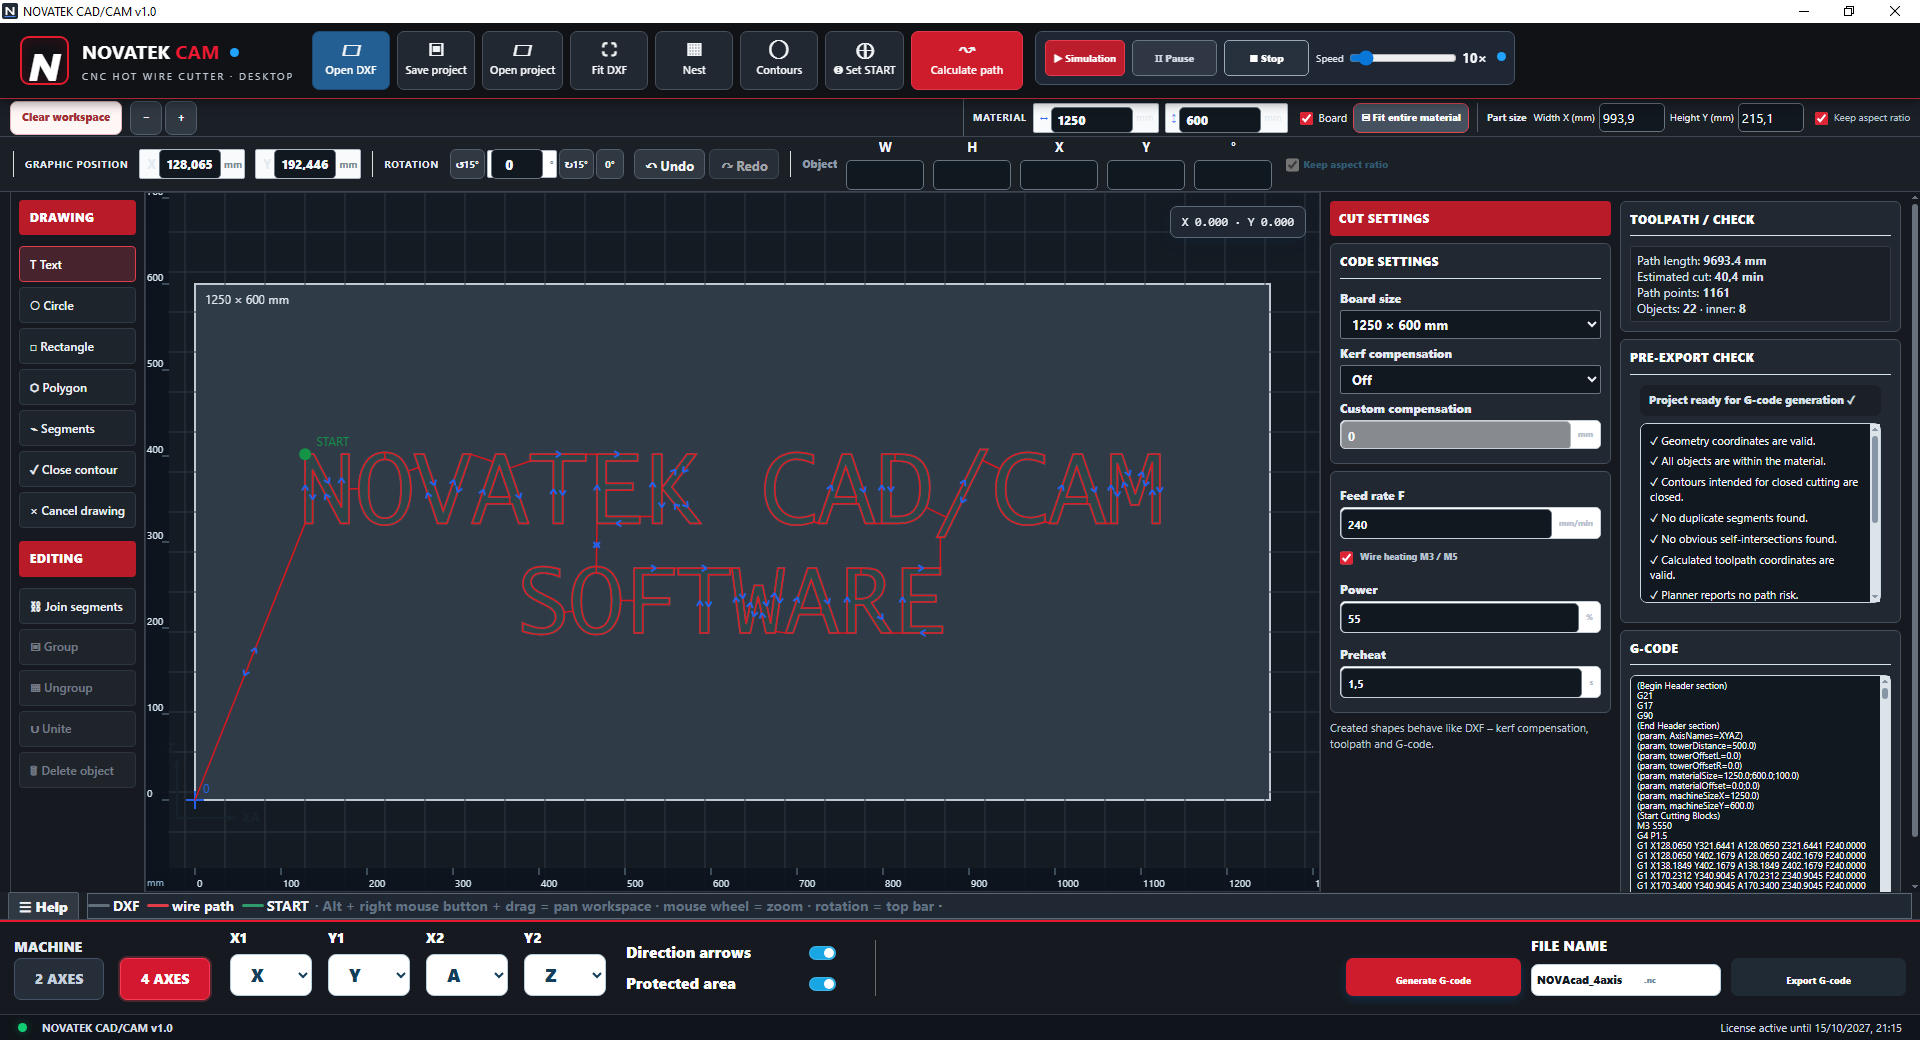Reset rotation to 0°
The width and height of the screenshot is (1920, 1040).
[x=609, y=164]
